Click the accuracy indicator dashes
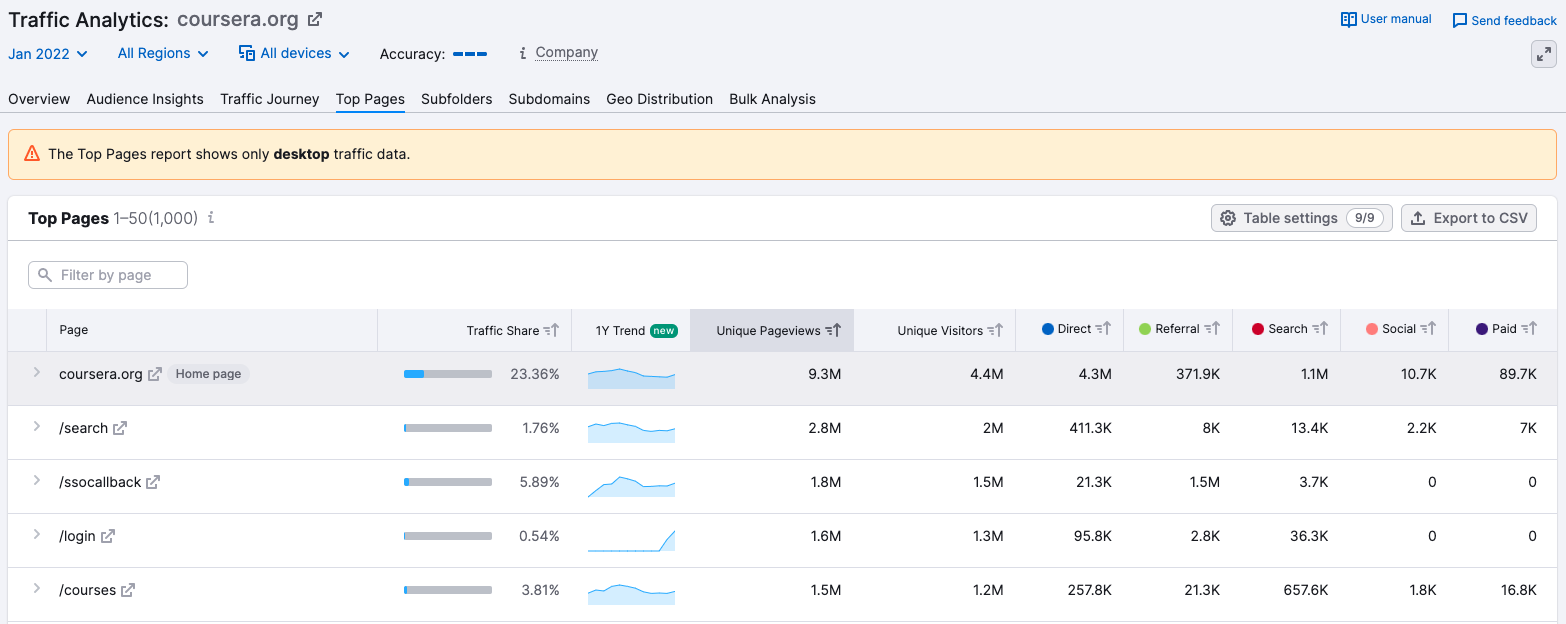The height and width of the screenshot is (624, 1566). (x=470, y=54)
